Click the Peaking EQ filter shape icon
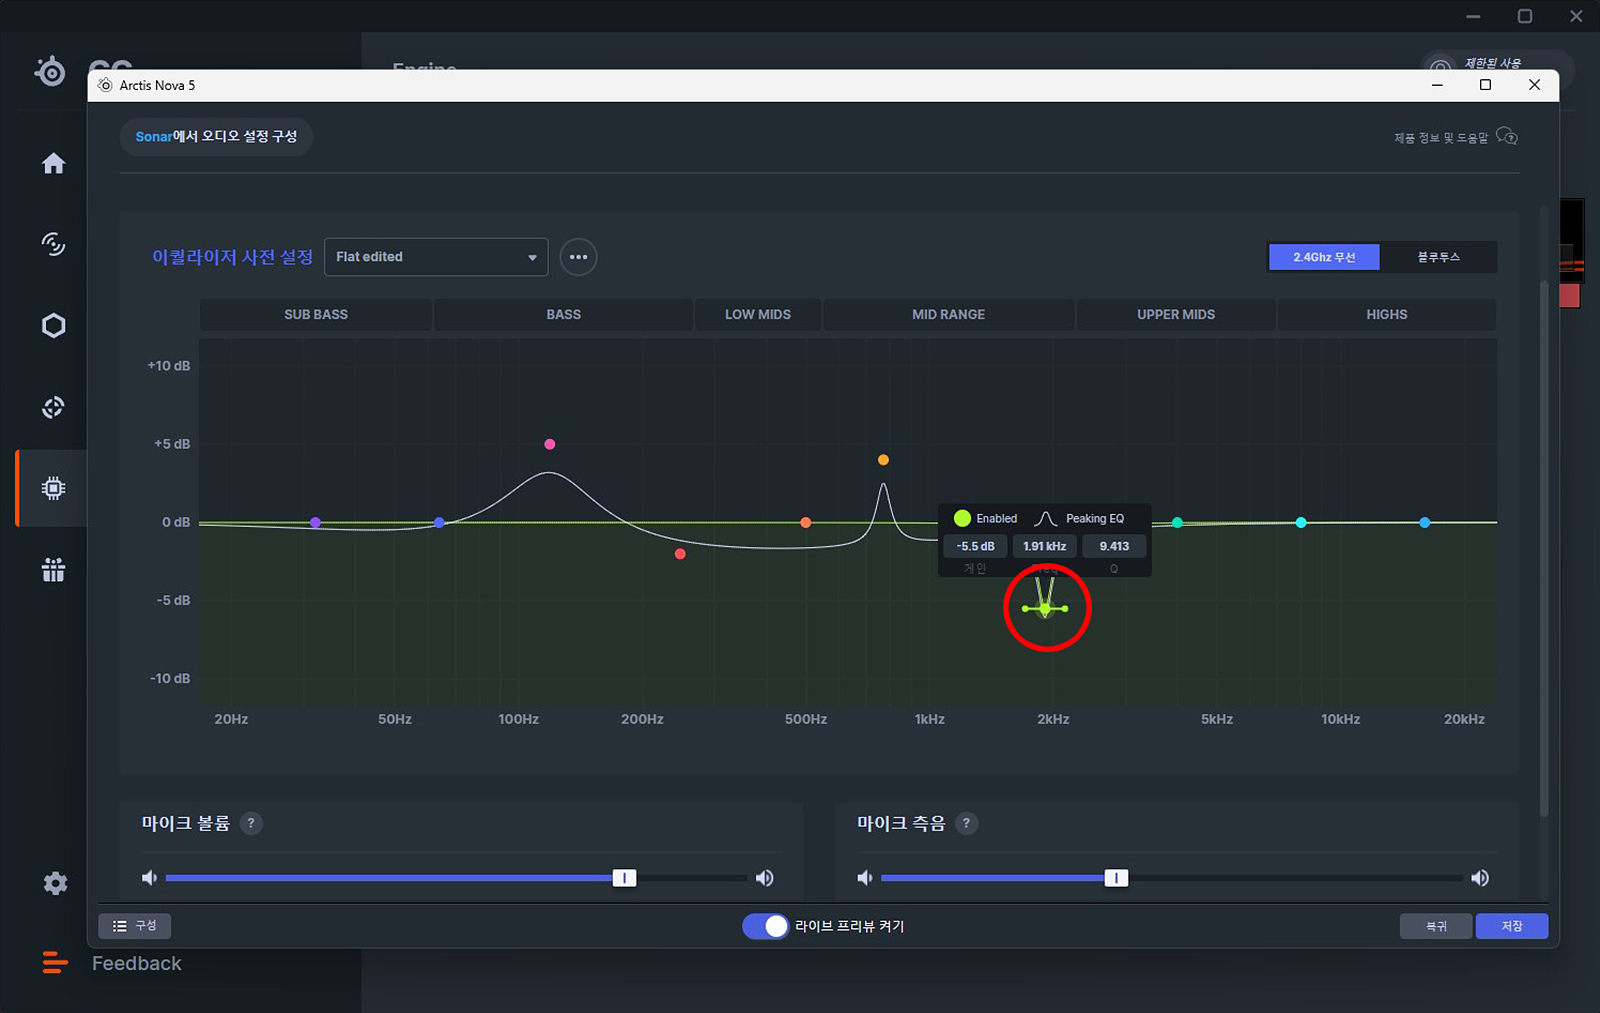1600x1013 pixels. tap(1045, 518)
